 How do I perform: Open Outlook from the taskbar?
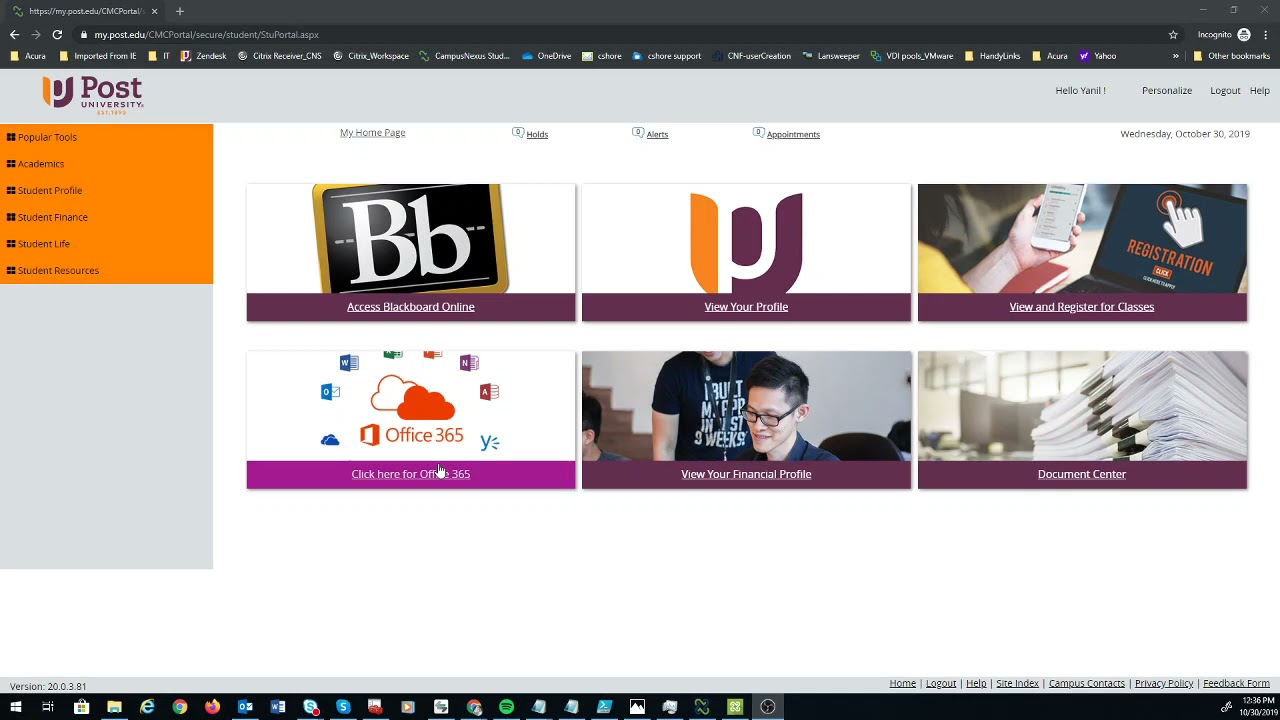245,707
